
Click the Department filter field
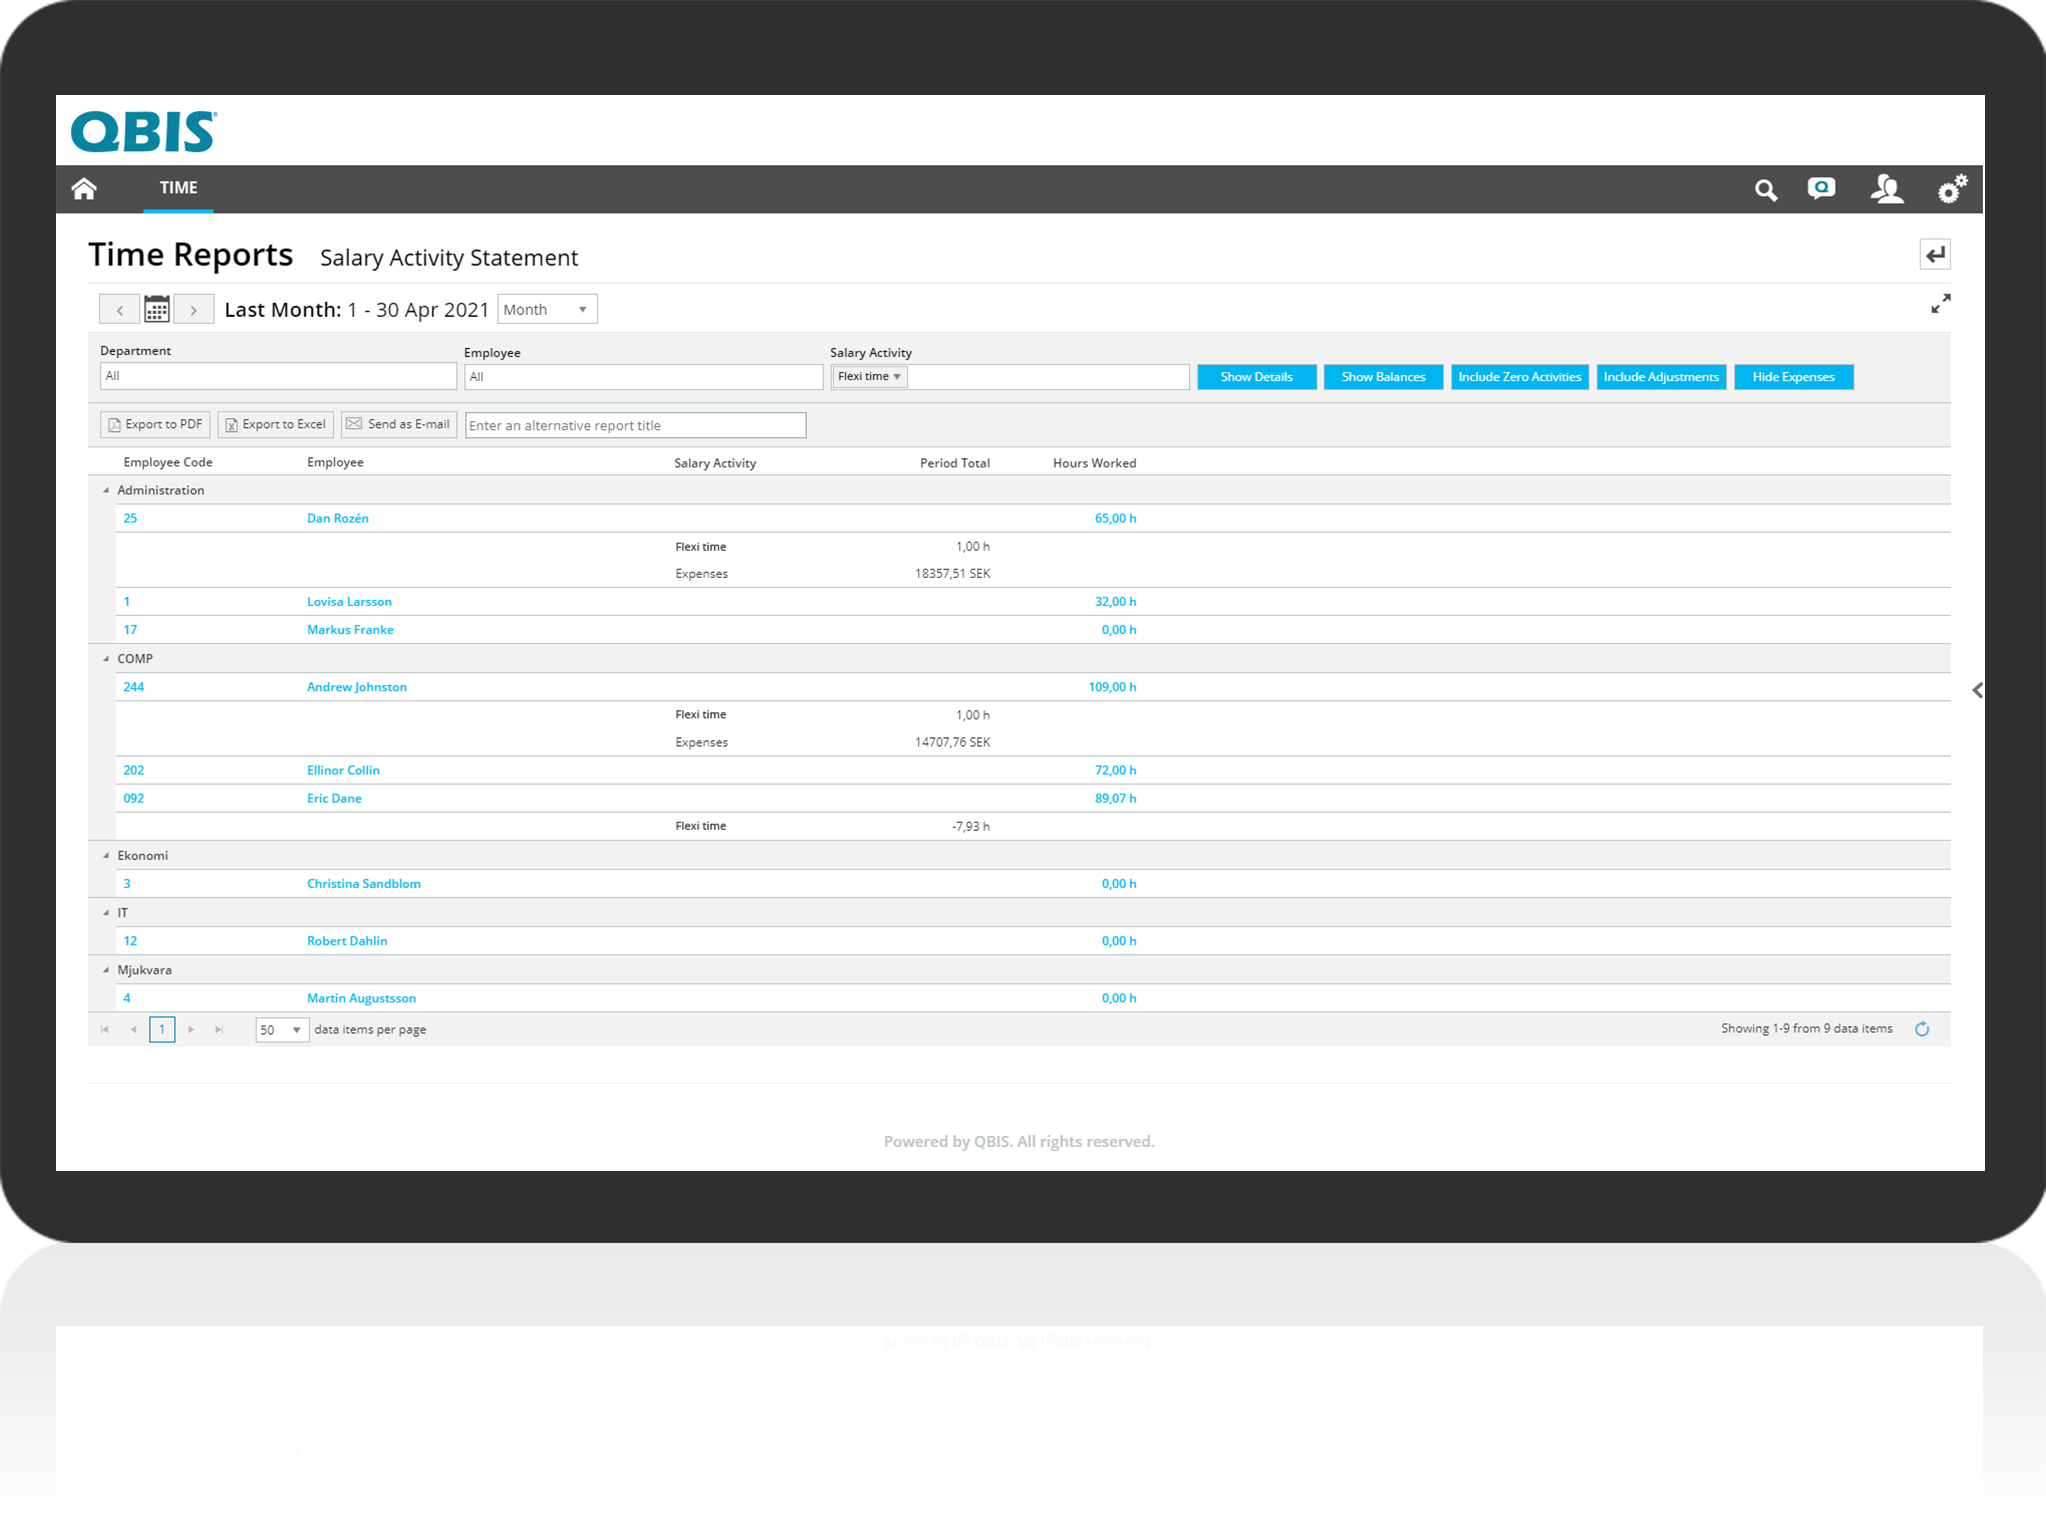click(278, 376)
